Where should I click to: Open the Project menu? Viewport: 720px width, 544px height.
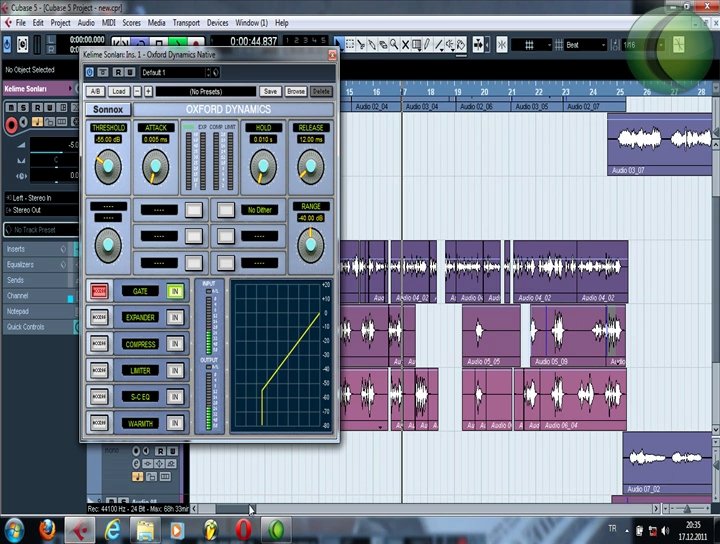(x=60, y=22)
